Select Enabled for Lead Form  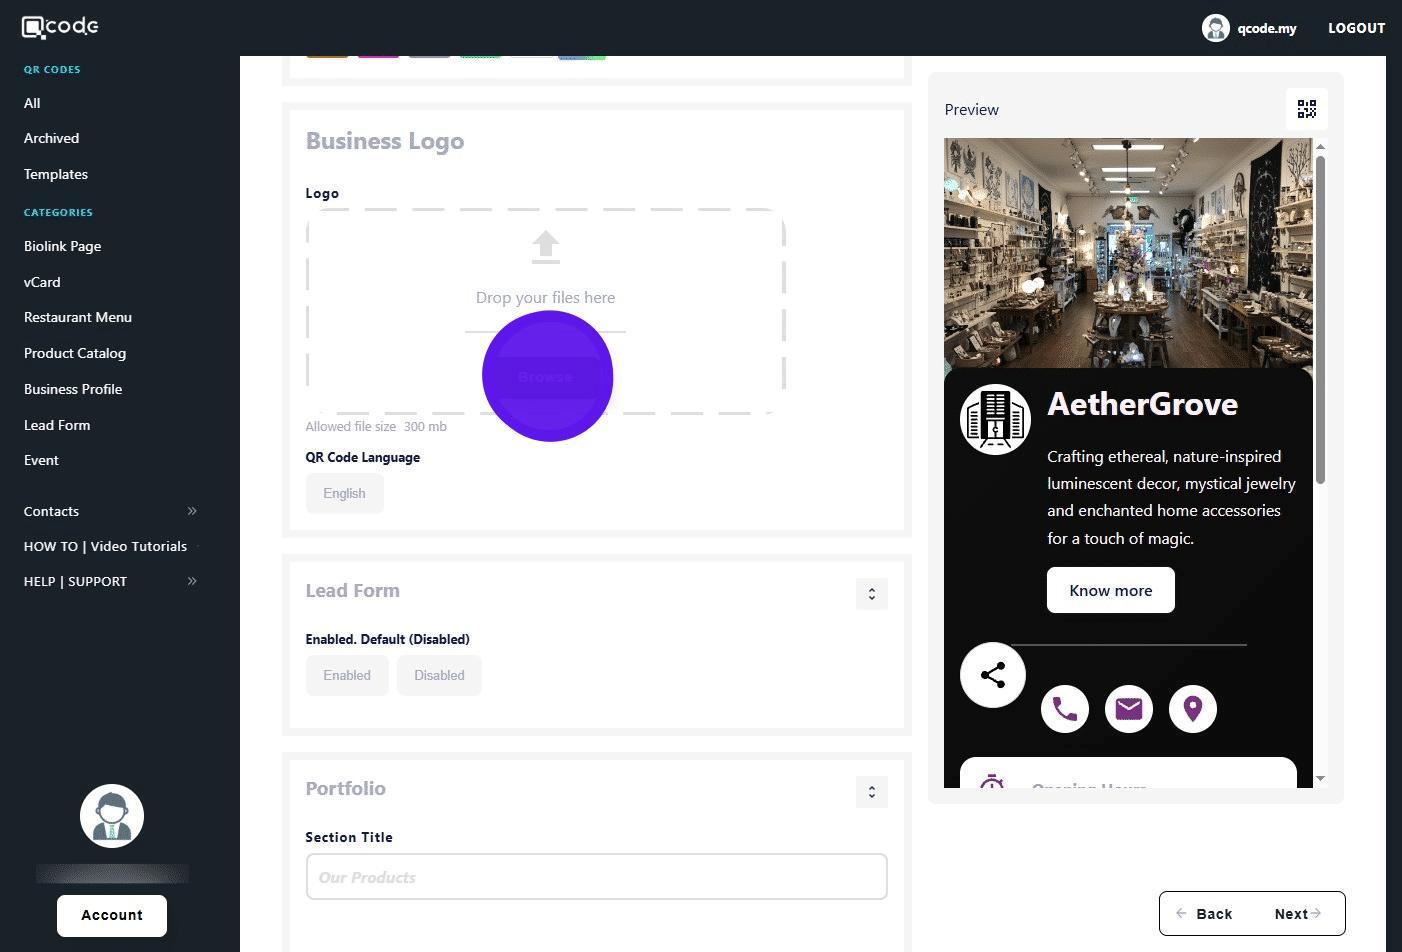(346, 676)
